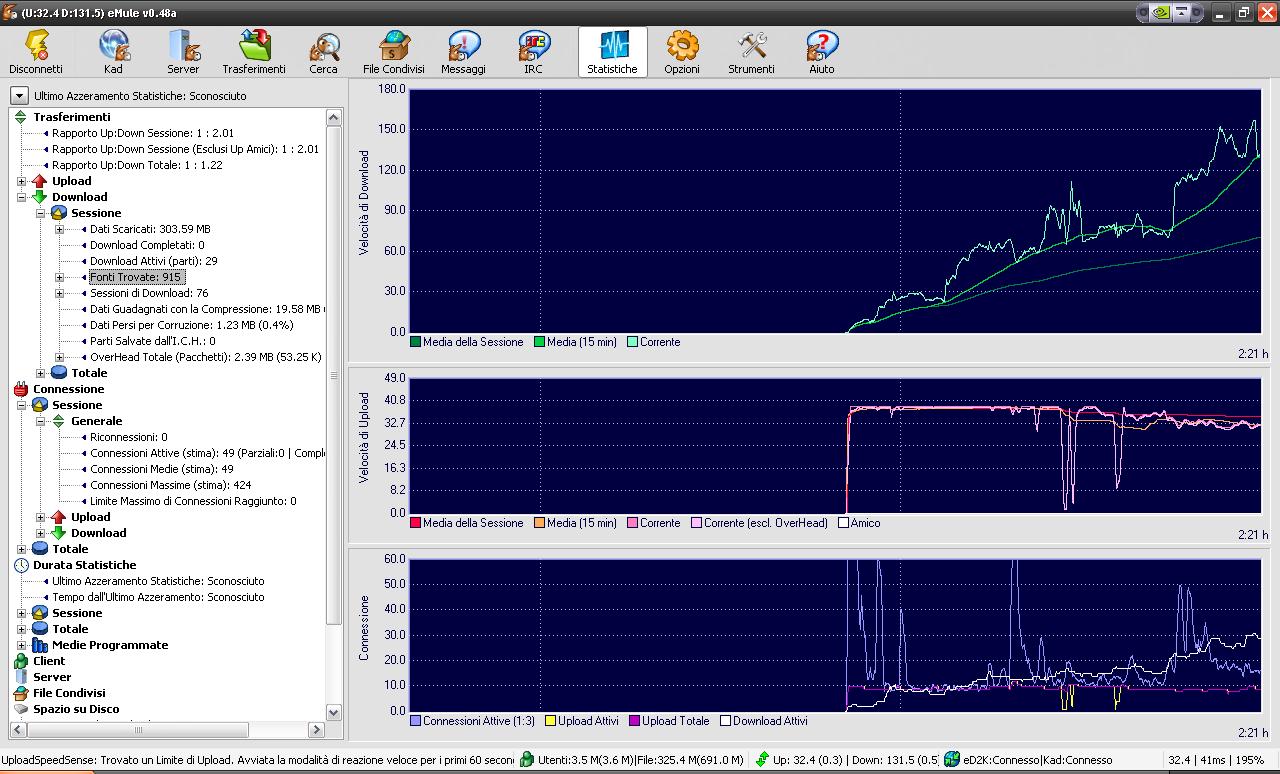The image size is (1280, 774).
Task: Select Connessioni Massime (stima): 424 row
Action: [170, 485]
